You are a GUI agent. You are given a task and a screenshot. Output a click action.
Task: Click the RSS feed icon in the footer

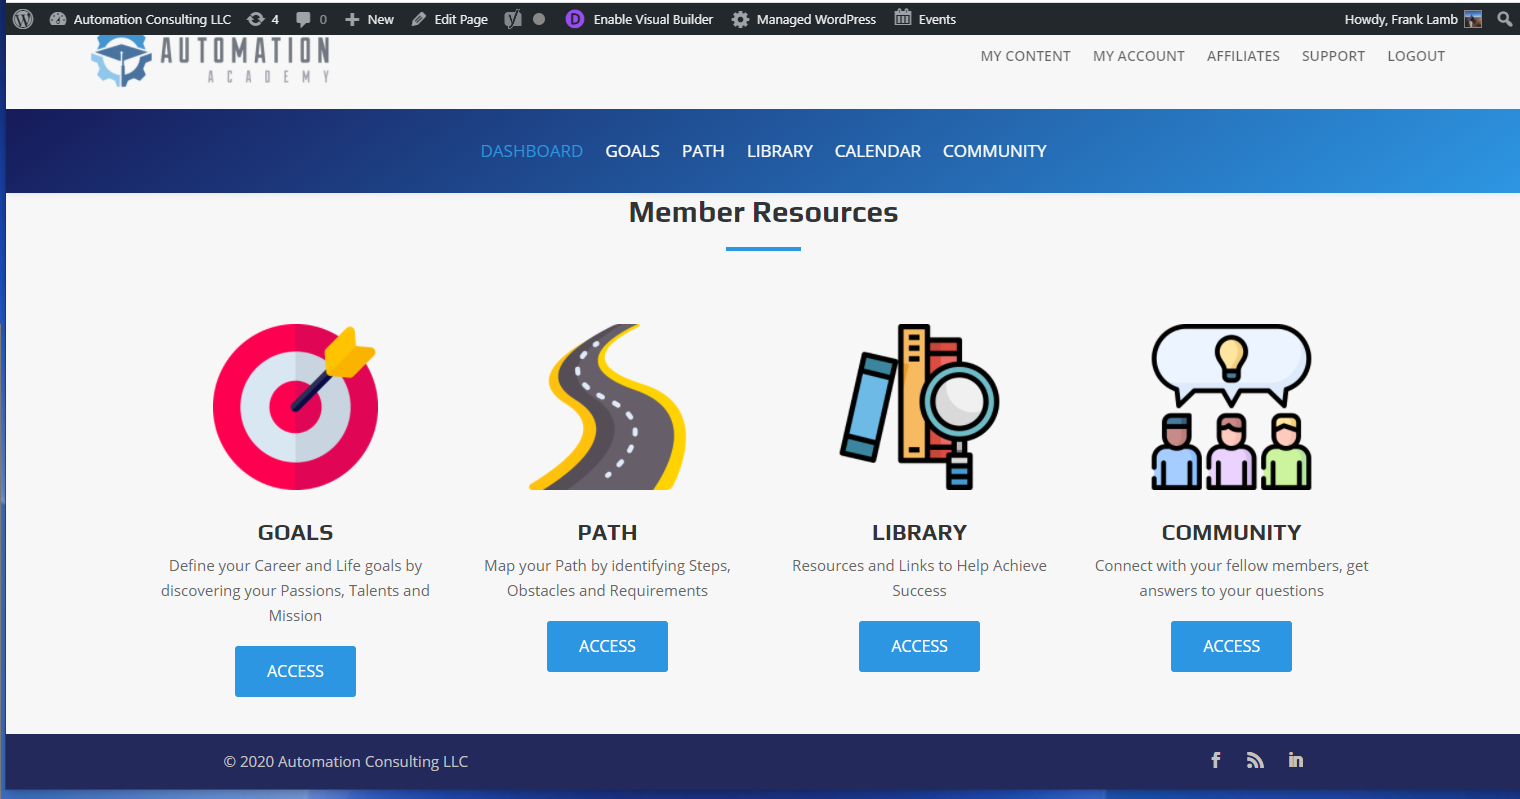click(1255, 760)
